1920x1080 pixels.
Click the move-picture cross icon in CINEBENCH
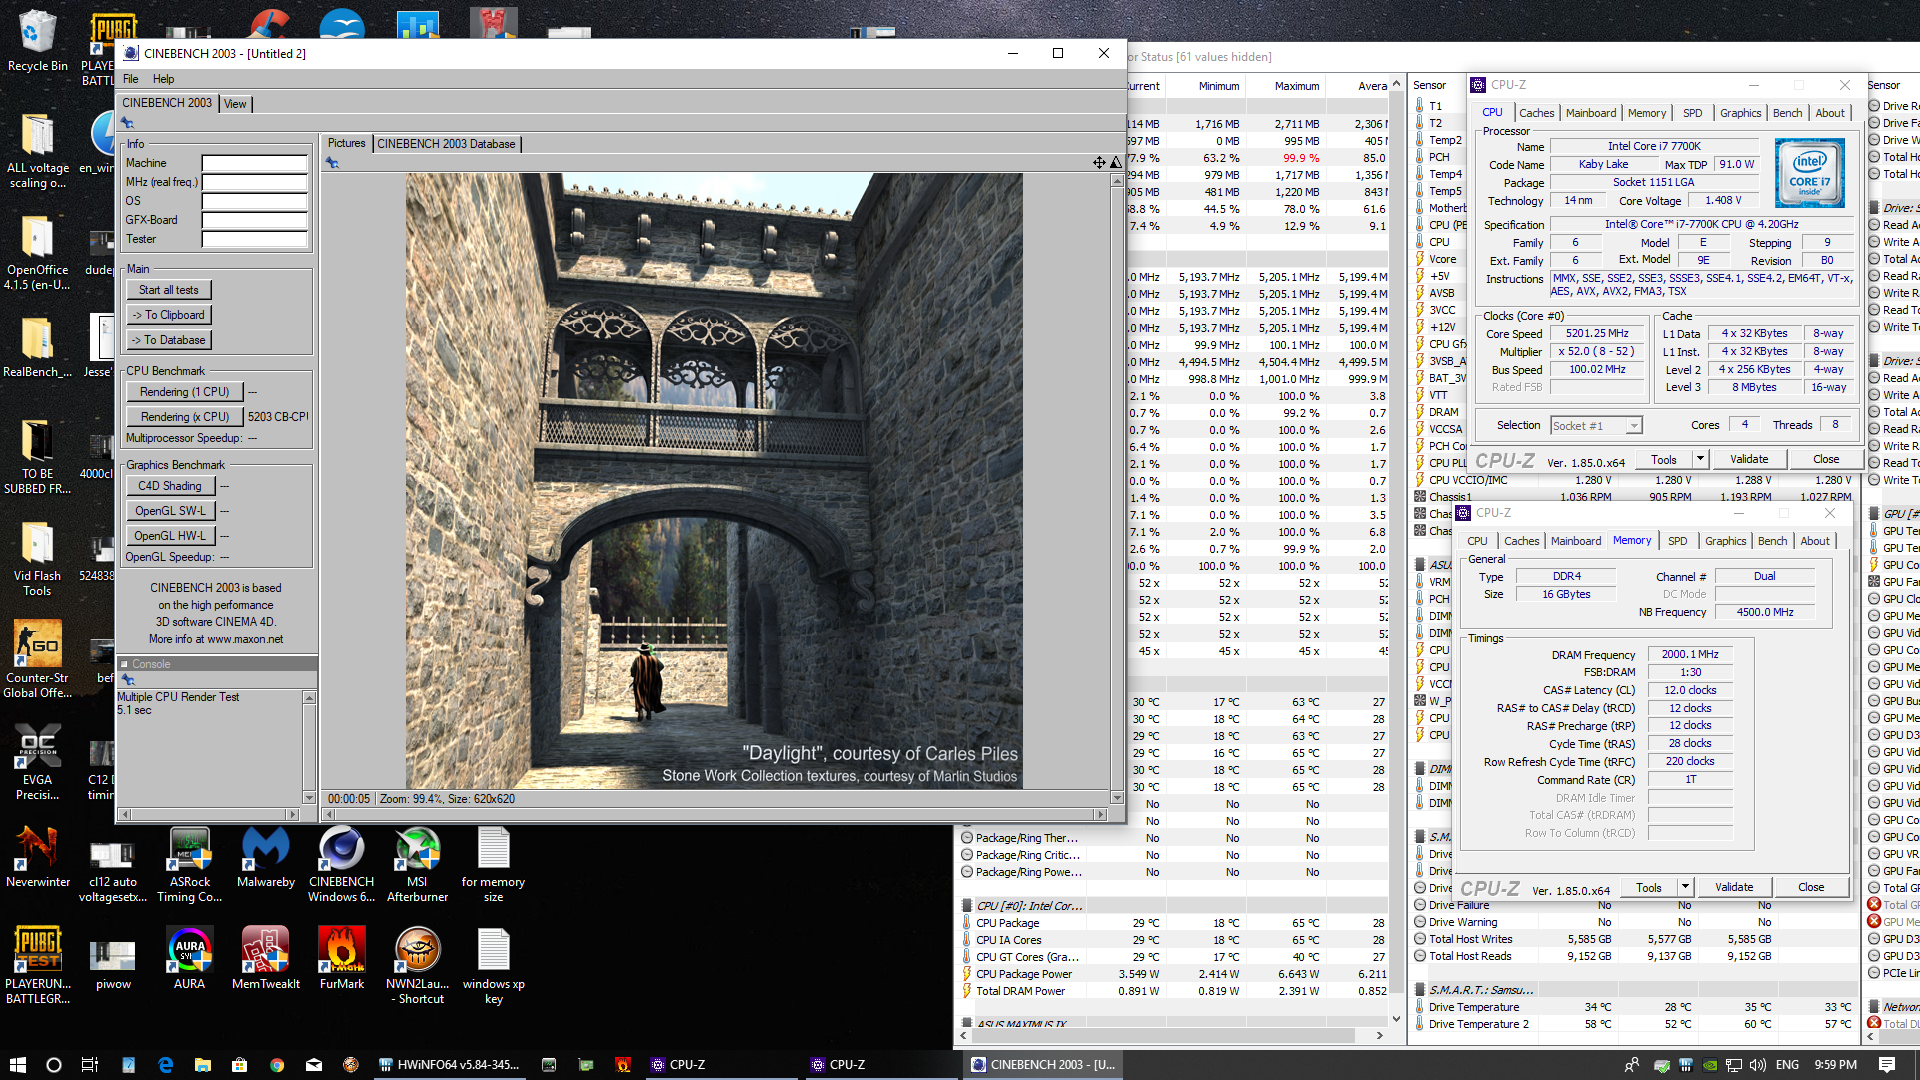[1099, 162]
